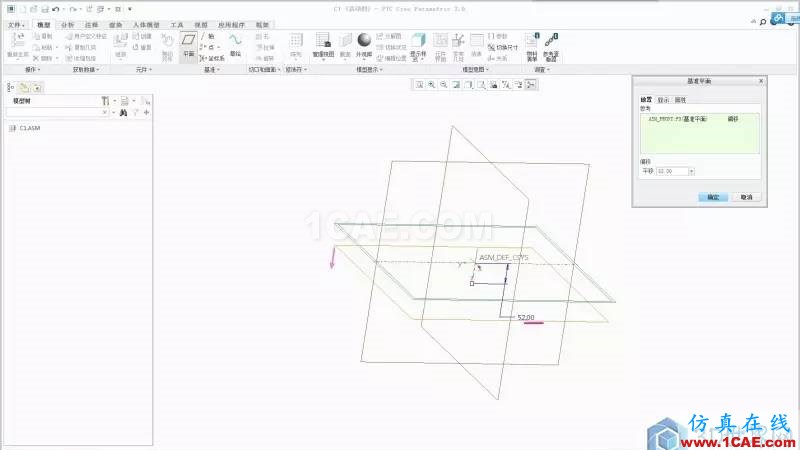The image size is (800, 450).
Task: Click the Save icon in quick access toolbar
Action: 44,9
